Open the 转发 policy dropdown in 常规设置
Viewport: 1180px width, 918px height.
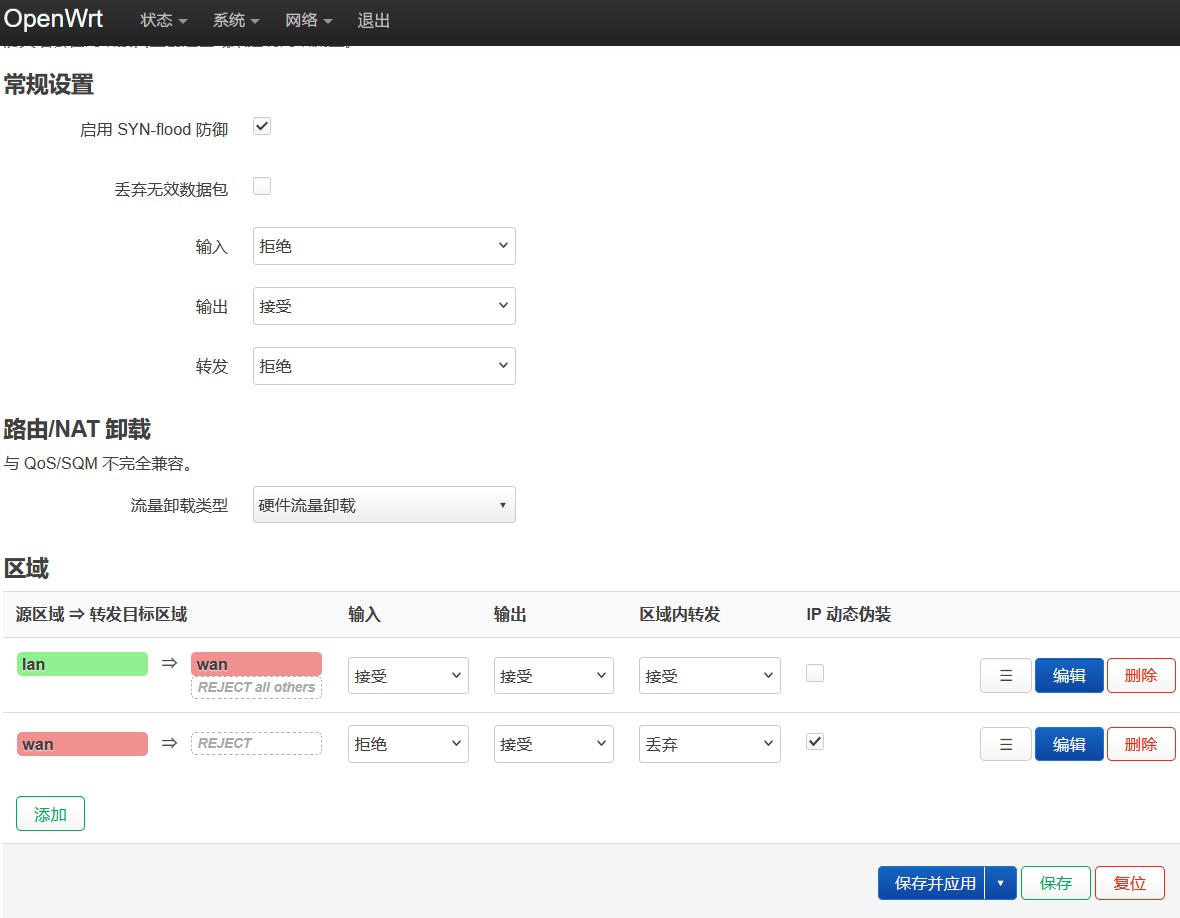pyautogui.click(x=384, y=366)
